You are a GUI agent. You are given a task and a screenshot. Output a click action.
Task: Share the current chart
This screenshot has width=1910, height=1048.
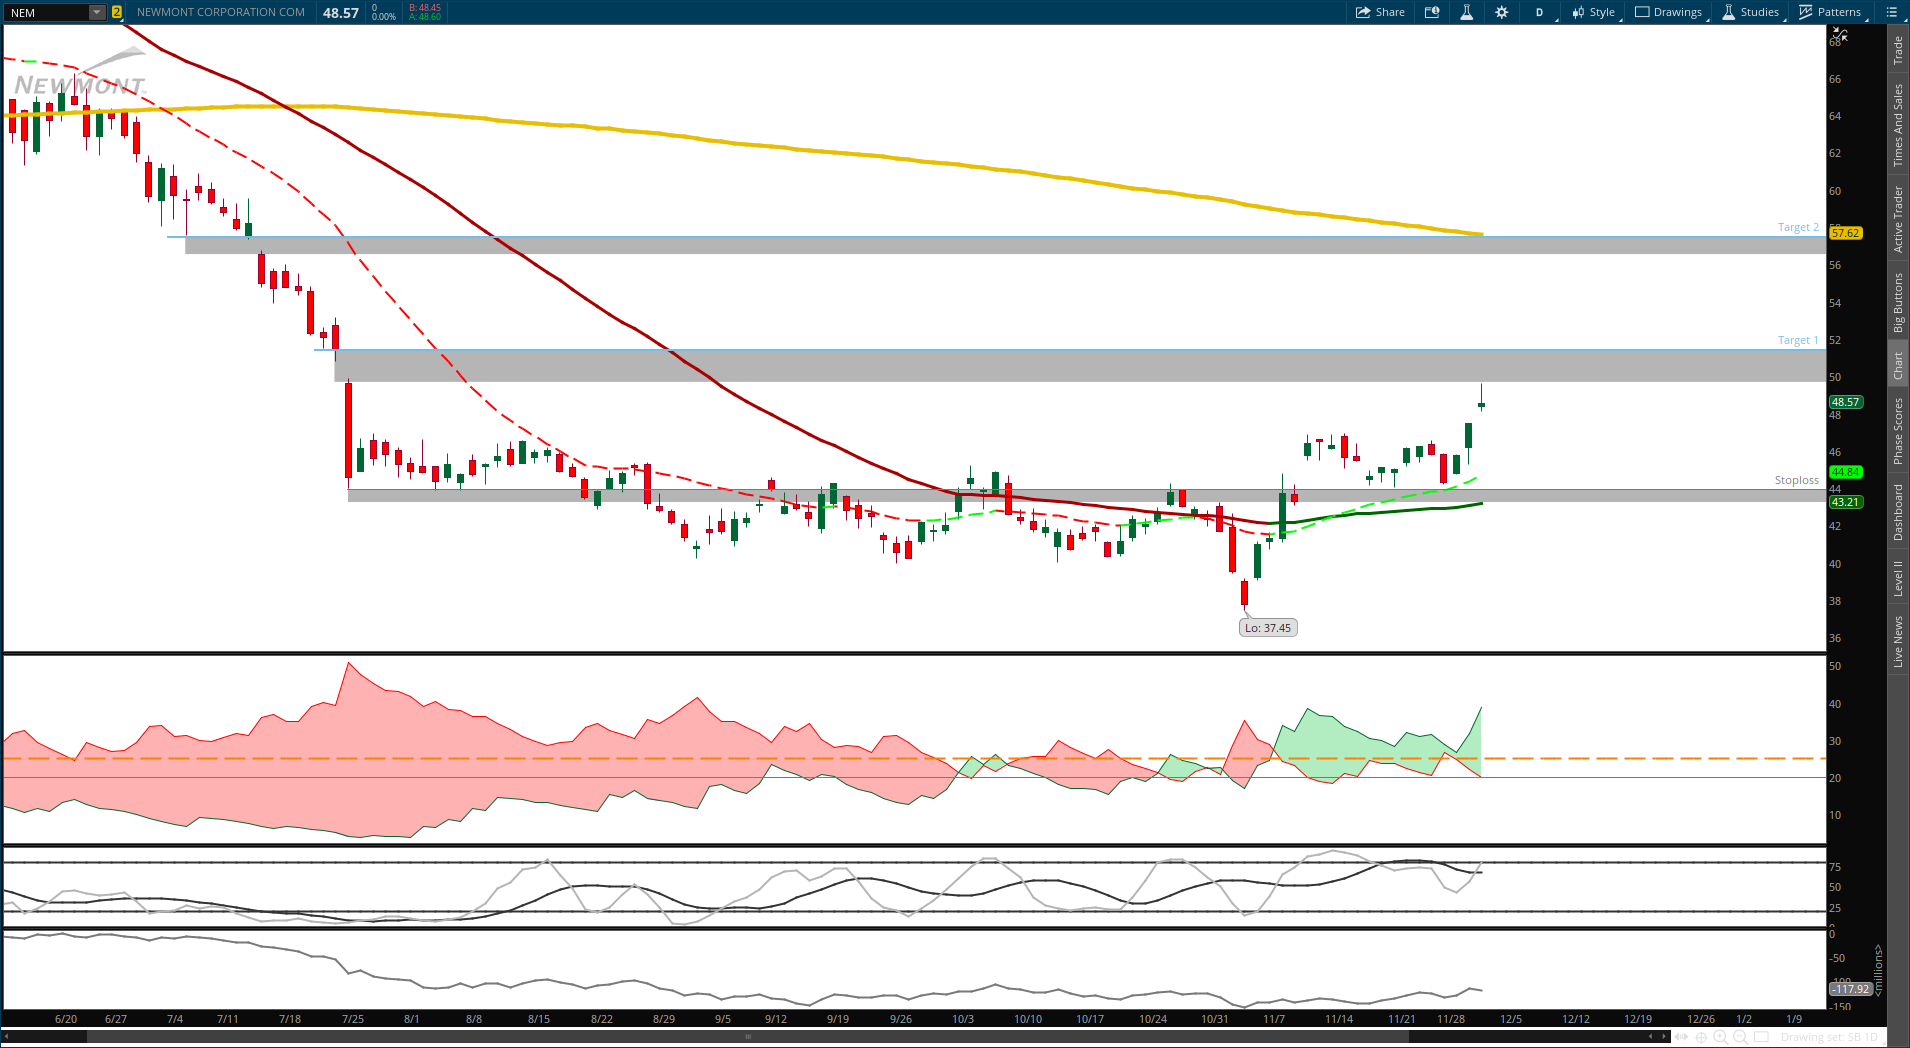tap(1380, 12)
